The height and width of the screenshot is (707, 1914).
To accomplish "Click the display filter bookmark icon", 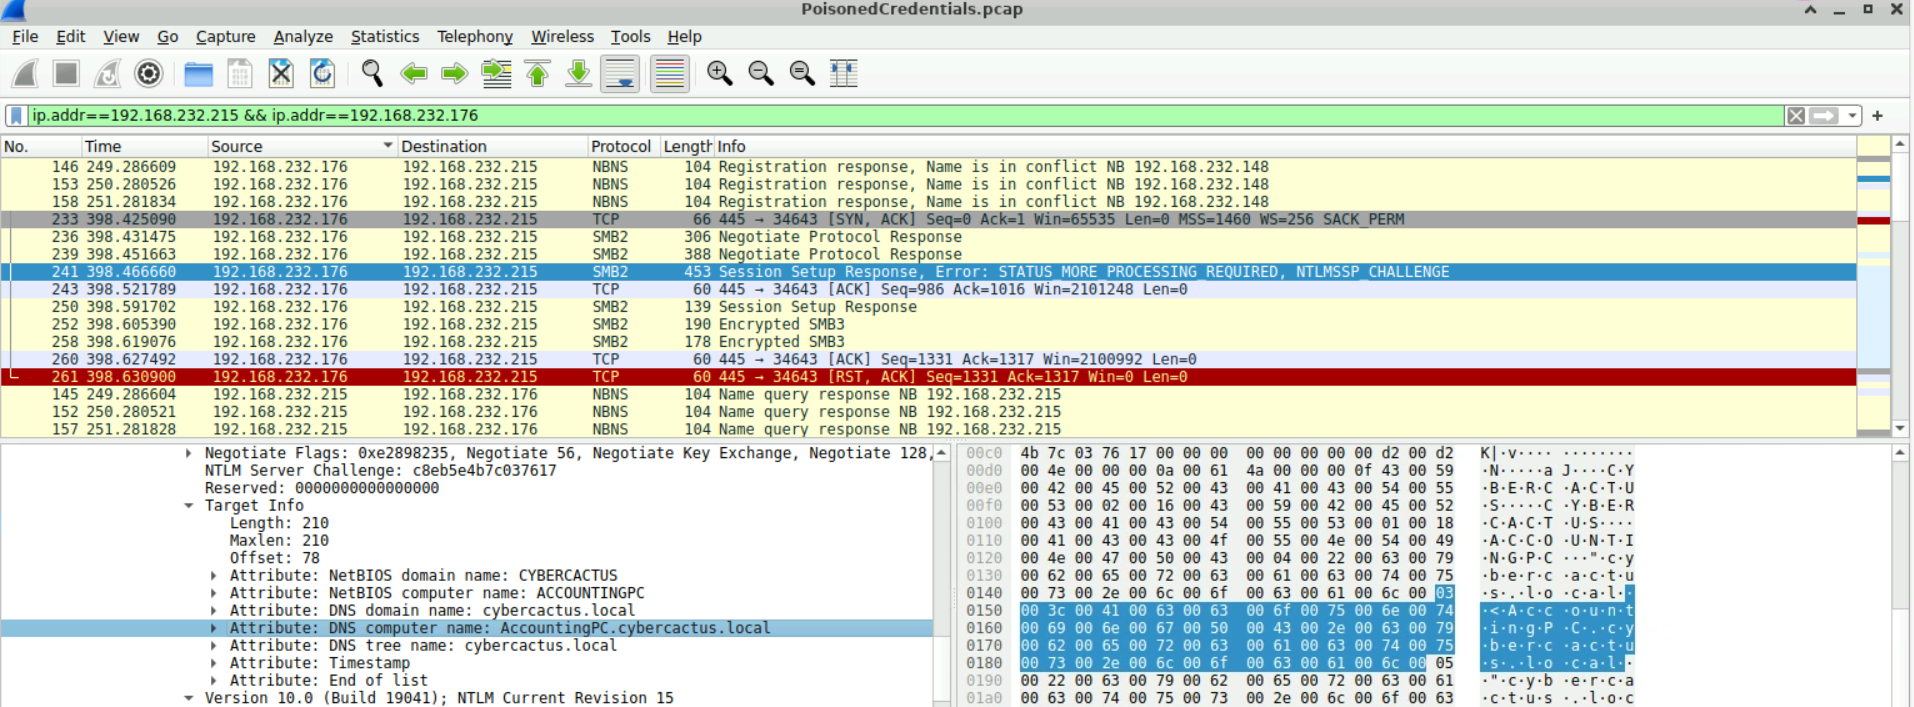I will 17,115.
